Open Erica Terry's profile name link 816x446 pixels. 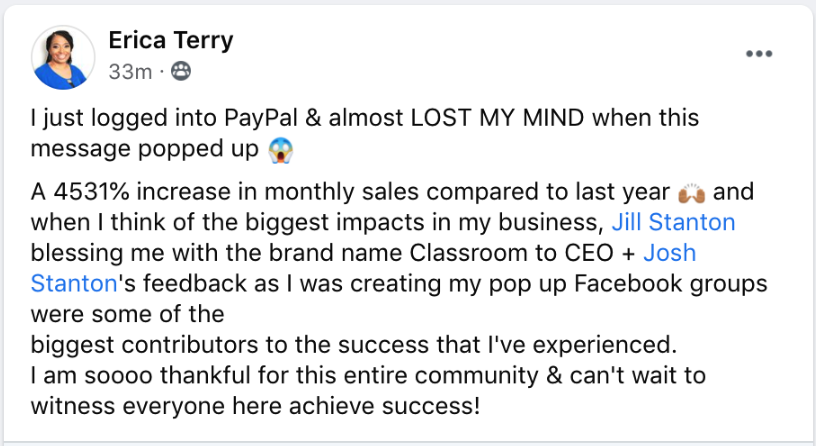[x=170, y=41]
